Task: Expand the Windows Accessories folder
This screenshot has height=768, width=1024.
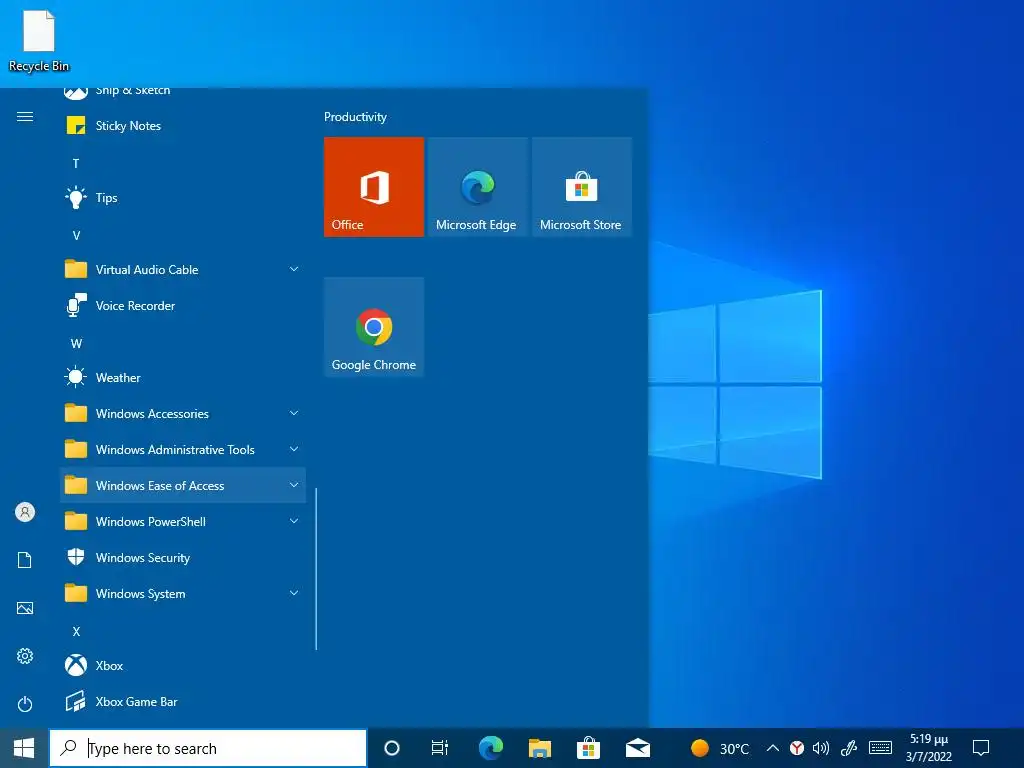Action: (x=182, y=413)
